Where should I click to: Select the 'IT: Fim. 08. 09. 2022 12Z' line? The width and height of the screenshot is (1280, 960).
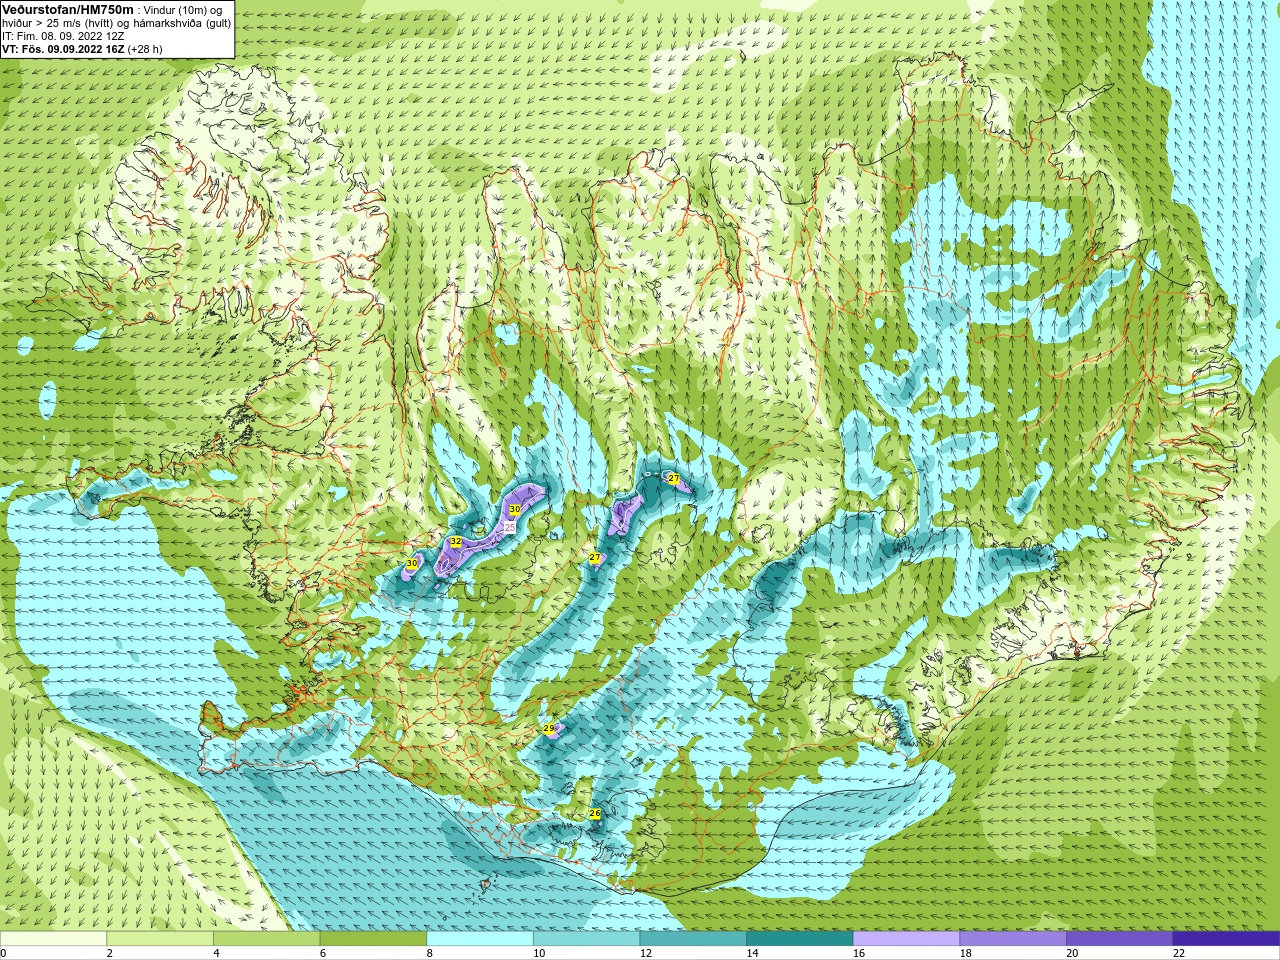point(63,35)
